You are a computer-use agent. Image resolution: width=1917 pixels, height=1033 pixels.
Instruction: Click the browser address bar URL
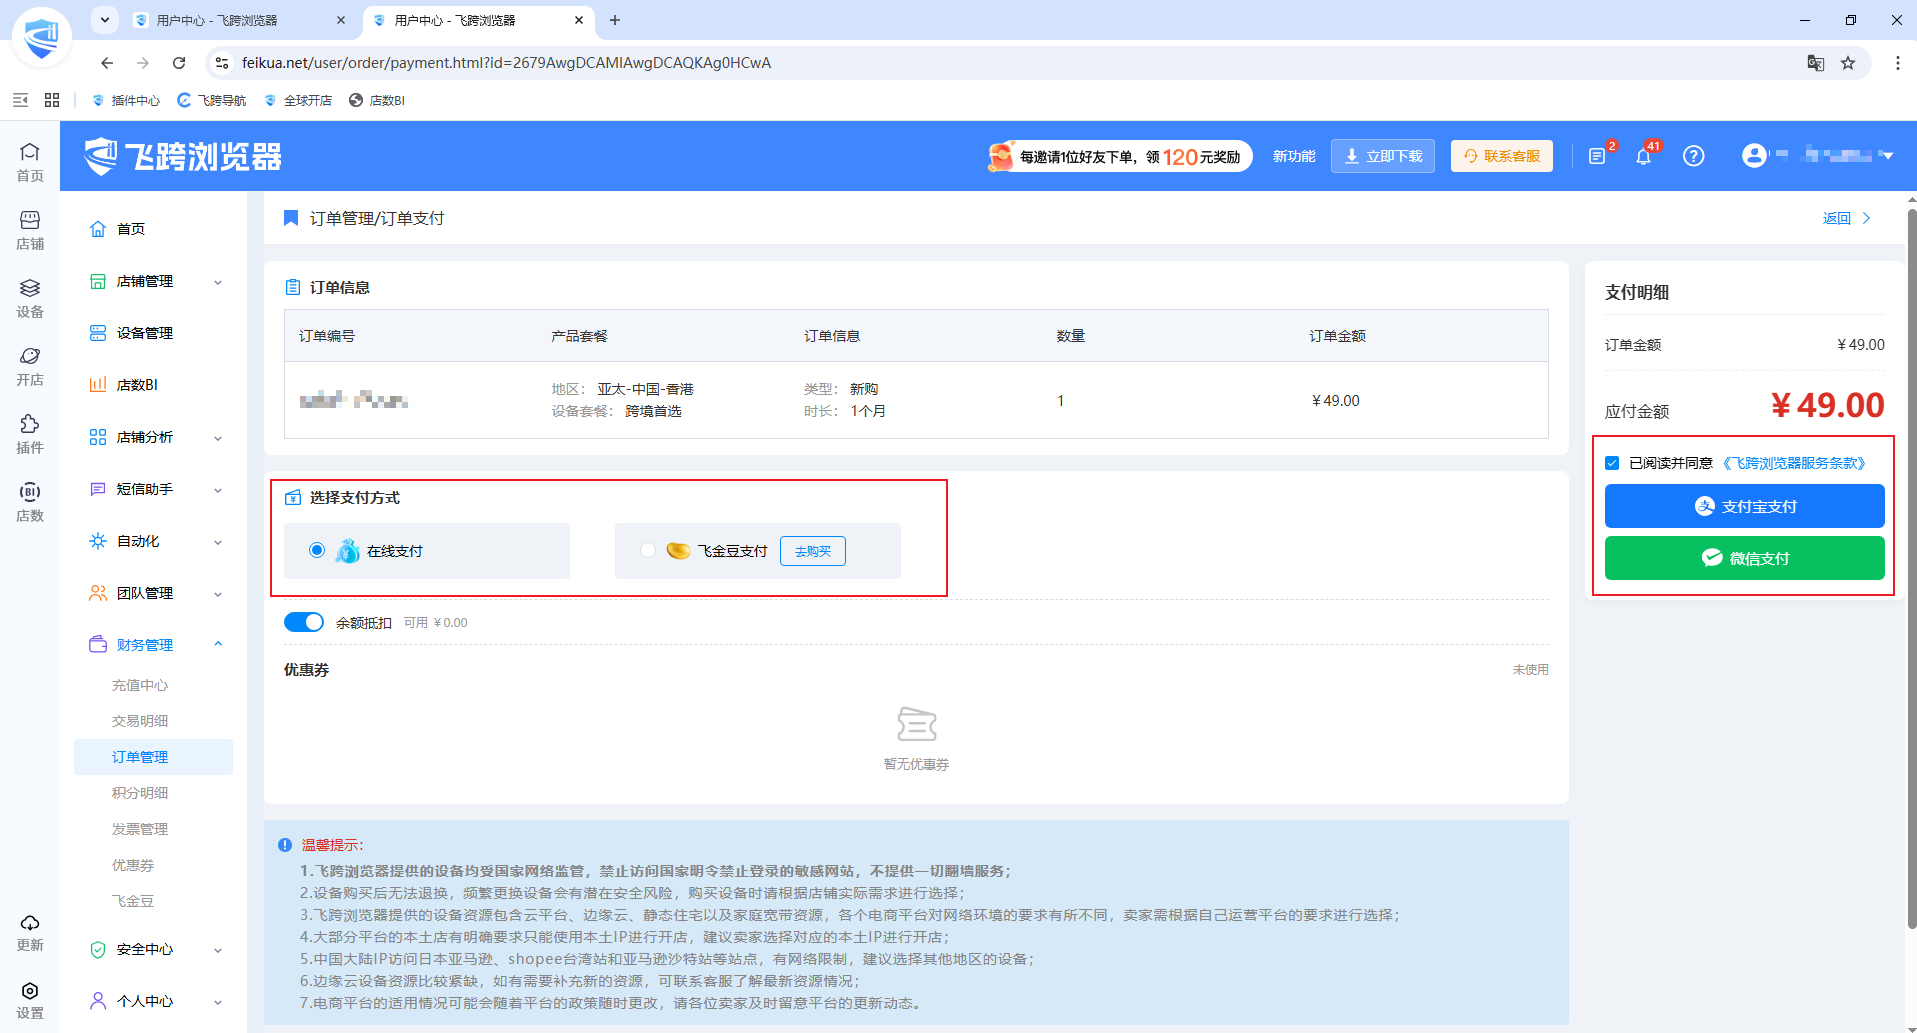click(x=506, y=63)
